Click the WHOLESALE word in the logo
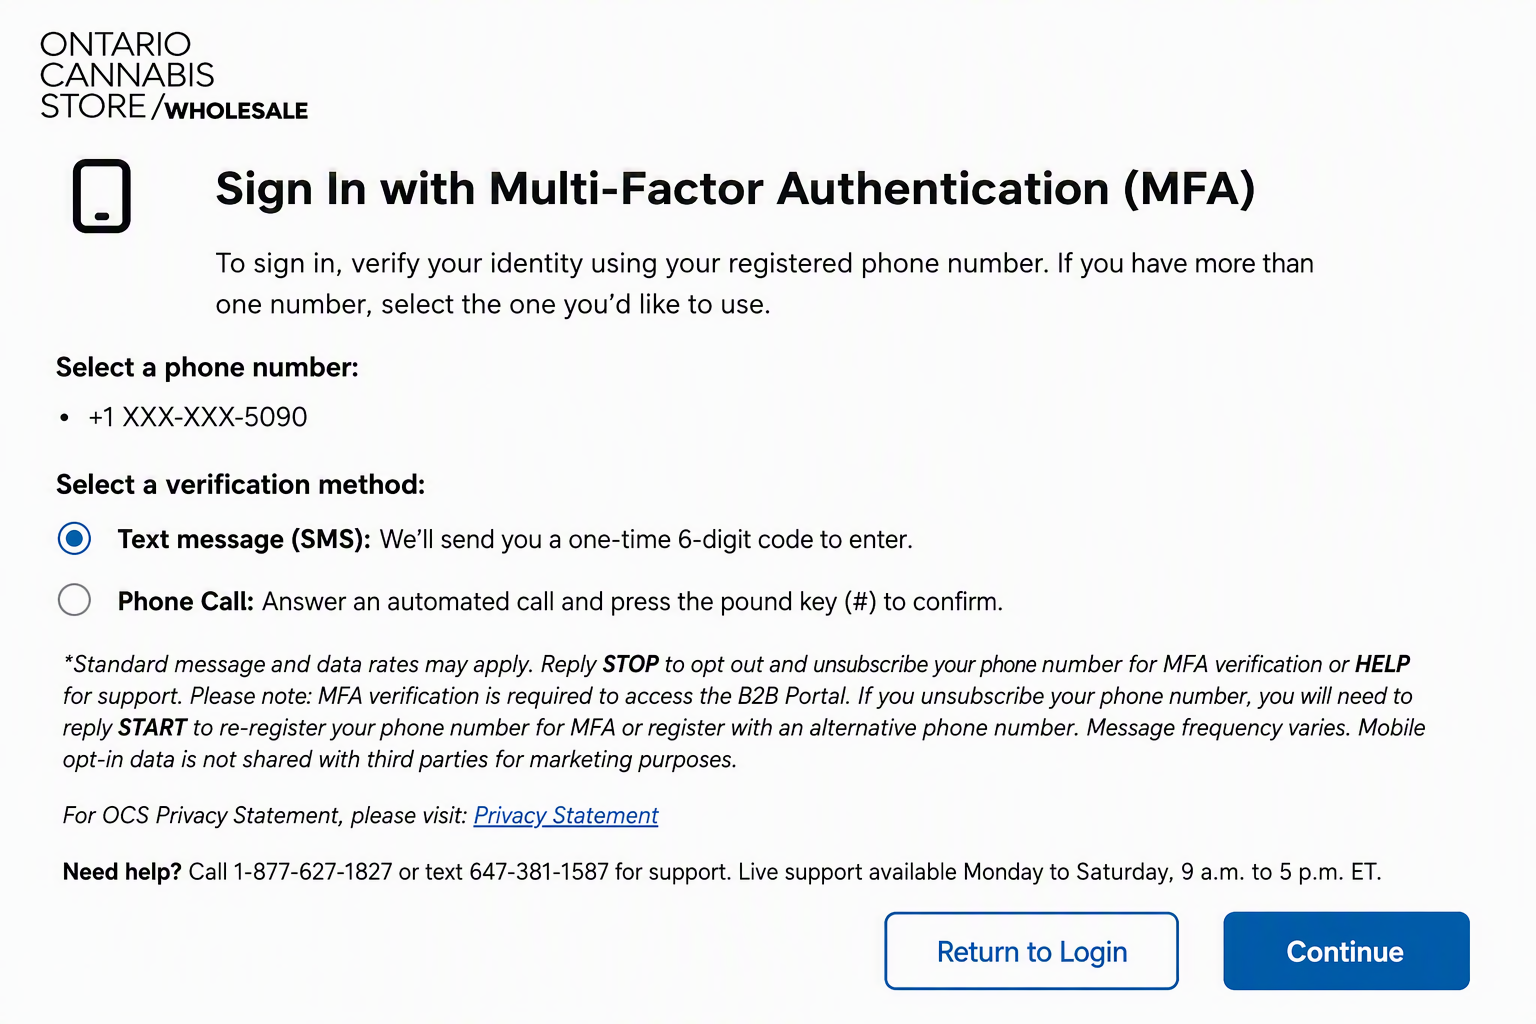This screenshot has height=1024, width=1536. 236,111
